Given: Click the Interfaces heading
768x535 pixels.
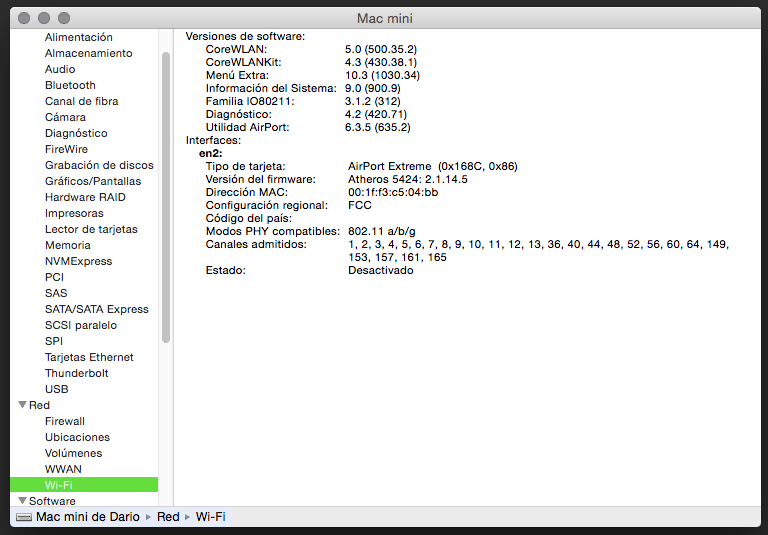Looking at the screenshot, I should [213, 140].
